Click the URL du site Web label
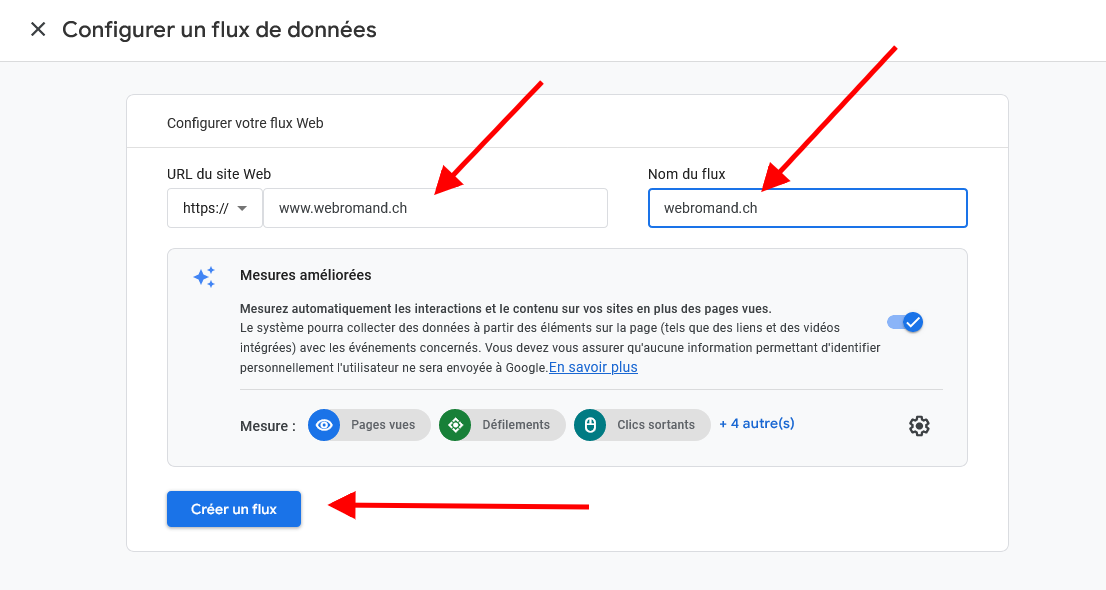Viewport: 1106px width, 590px height. [219, 174]
